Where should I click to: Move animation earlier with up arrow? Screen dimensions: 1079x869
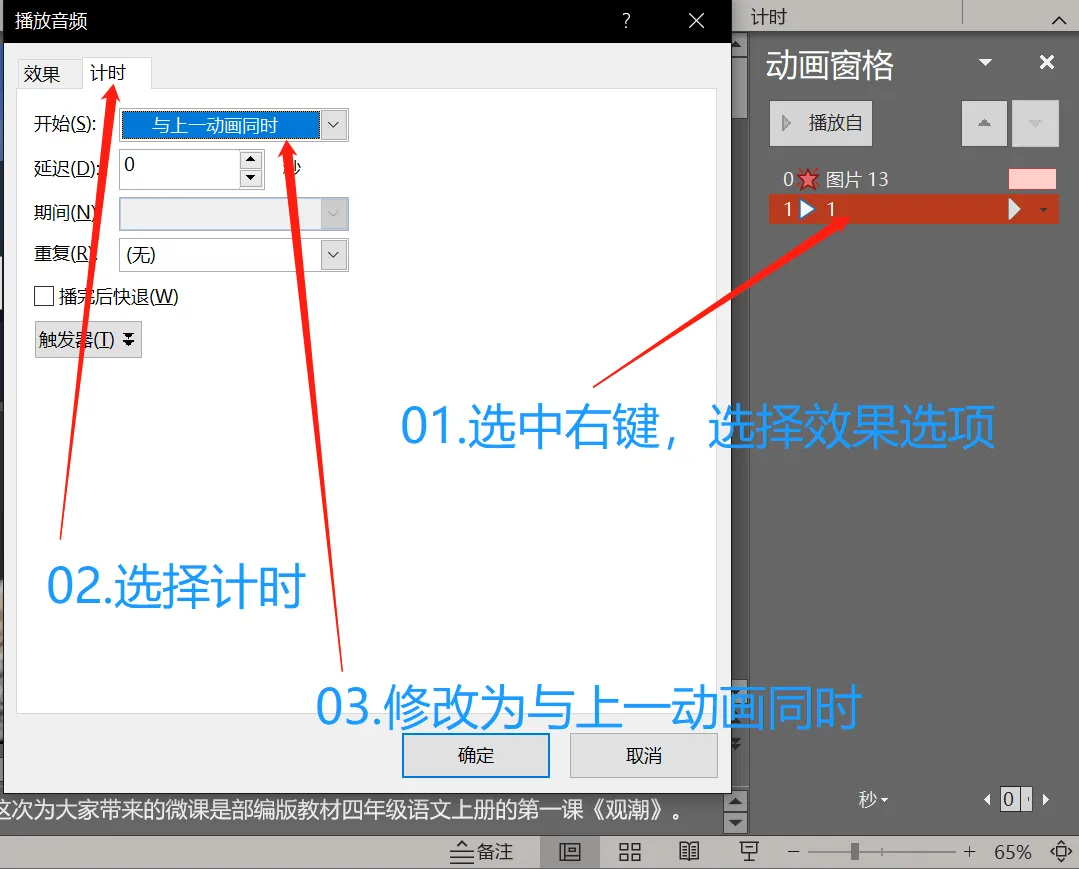pos(984,123)
